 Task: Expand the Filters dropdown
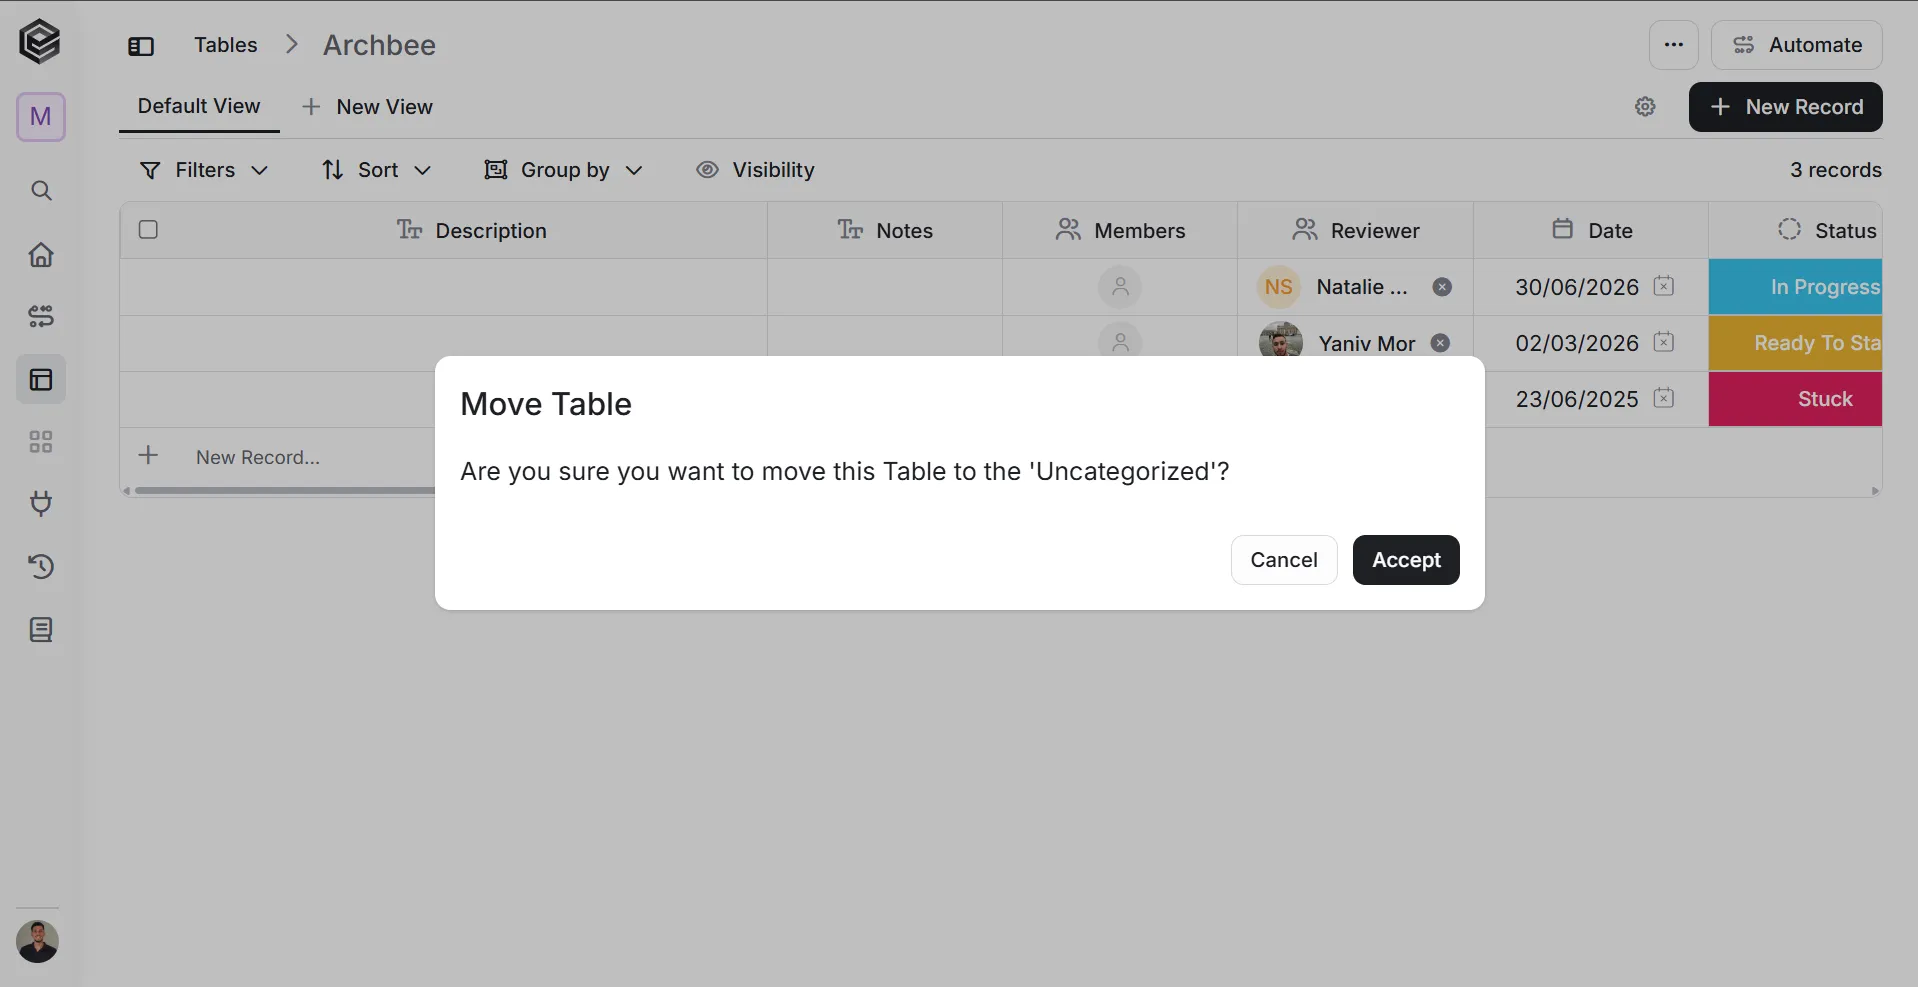click(x=204, y=170)
